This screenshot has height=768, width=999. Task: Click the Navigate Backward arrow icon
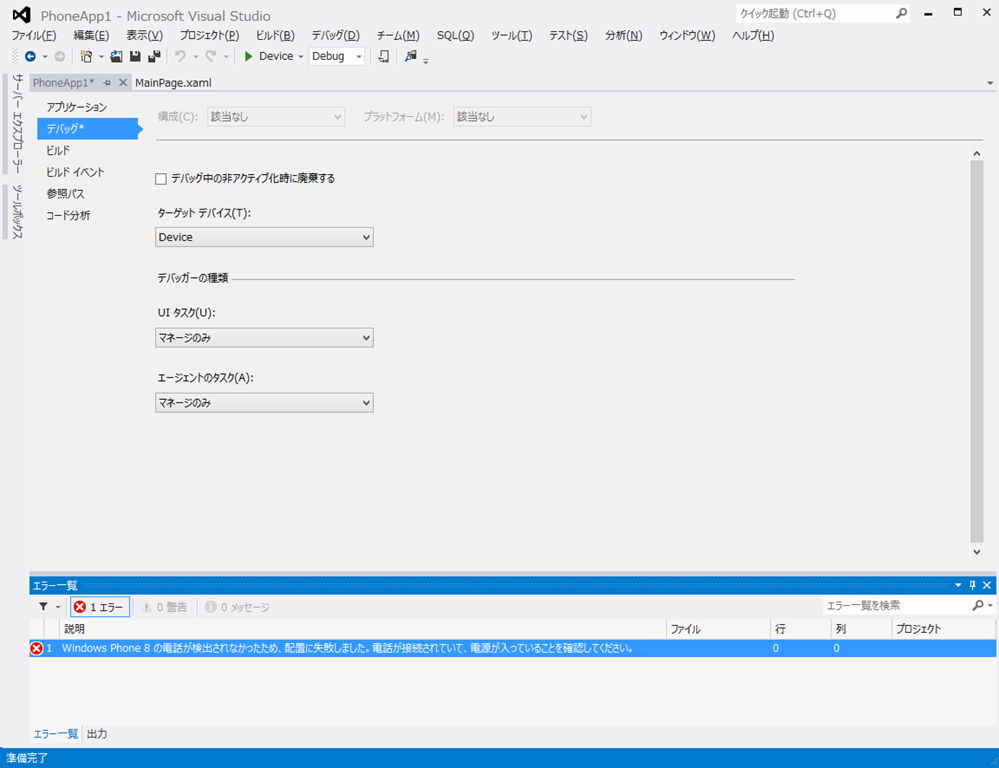click(30, 57)
